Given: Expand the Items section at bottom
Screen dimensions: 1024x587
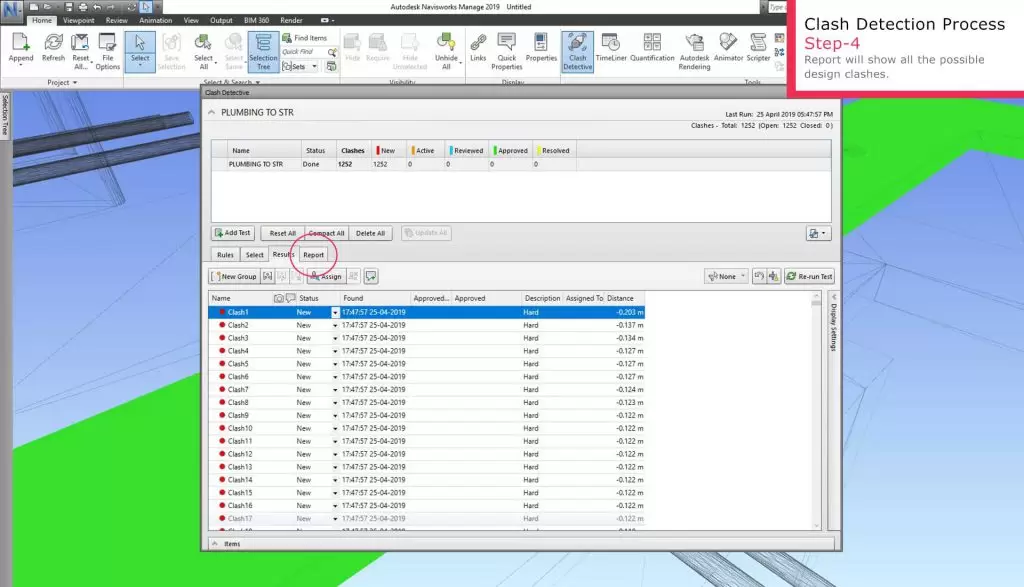Looking at the screenshot, I should 212,544.
